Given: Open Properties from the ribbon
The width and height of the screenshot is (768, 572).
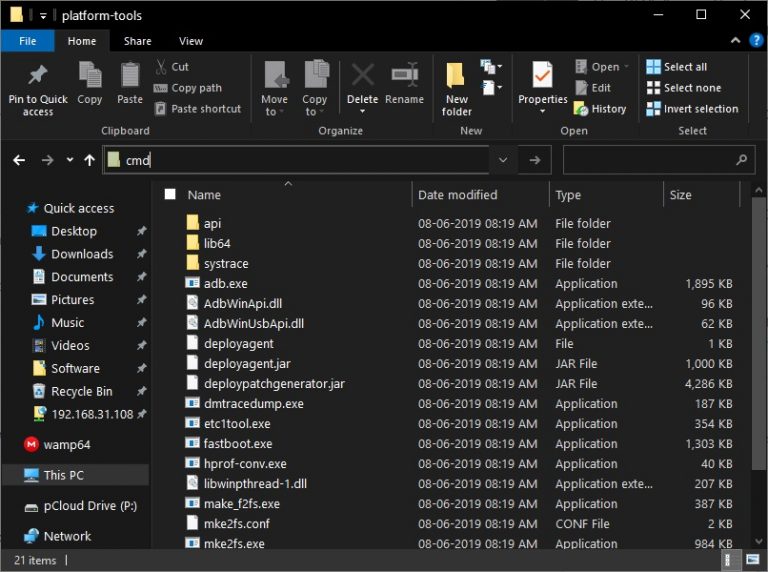Looking at the screenshot, I should [x=542, y=77].
